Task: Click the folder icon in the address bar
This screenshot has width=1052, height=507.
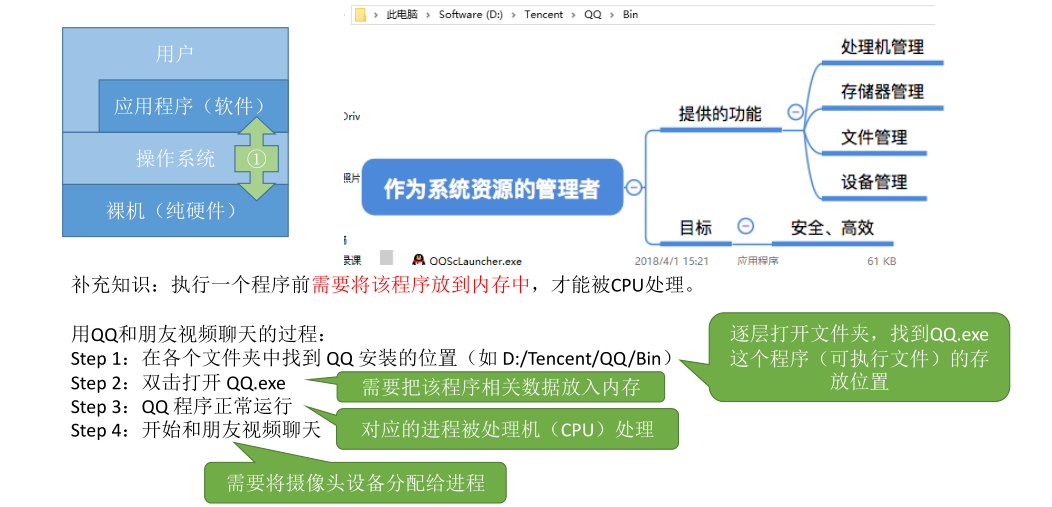Action: tap(360, 15)
